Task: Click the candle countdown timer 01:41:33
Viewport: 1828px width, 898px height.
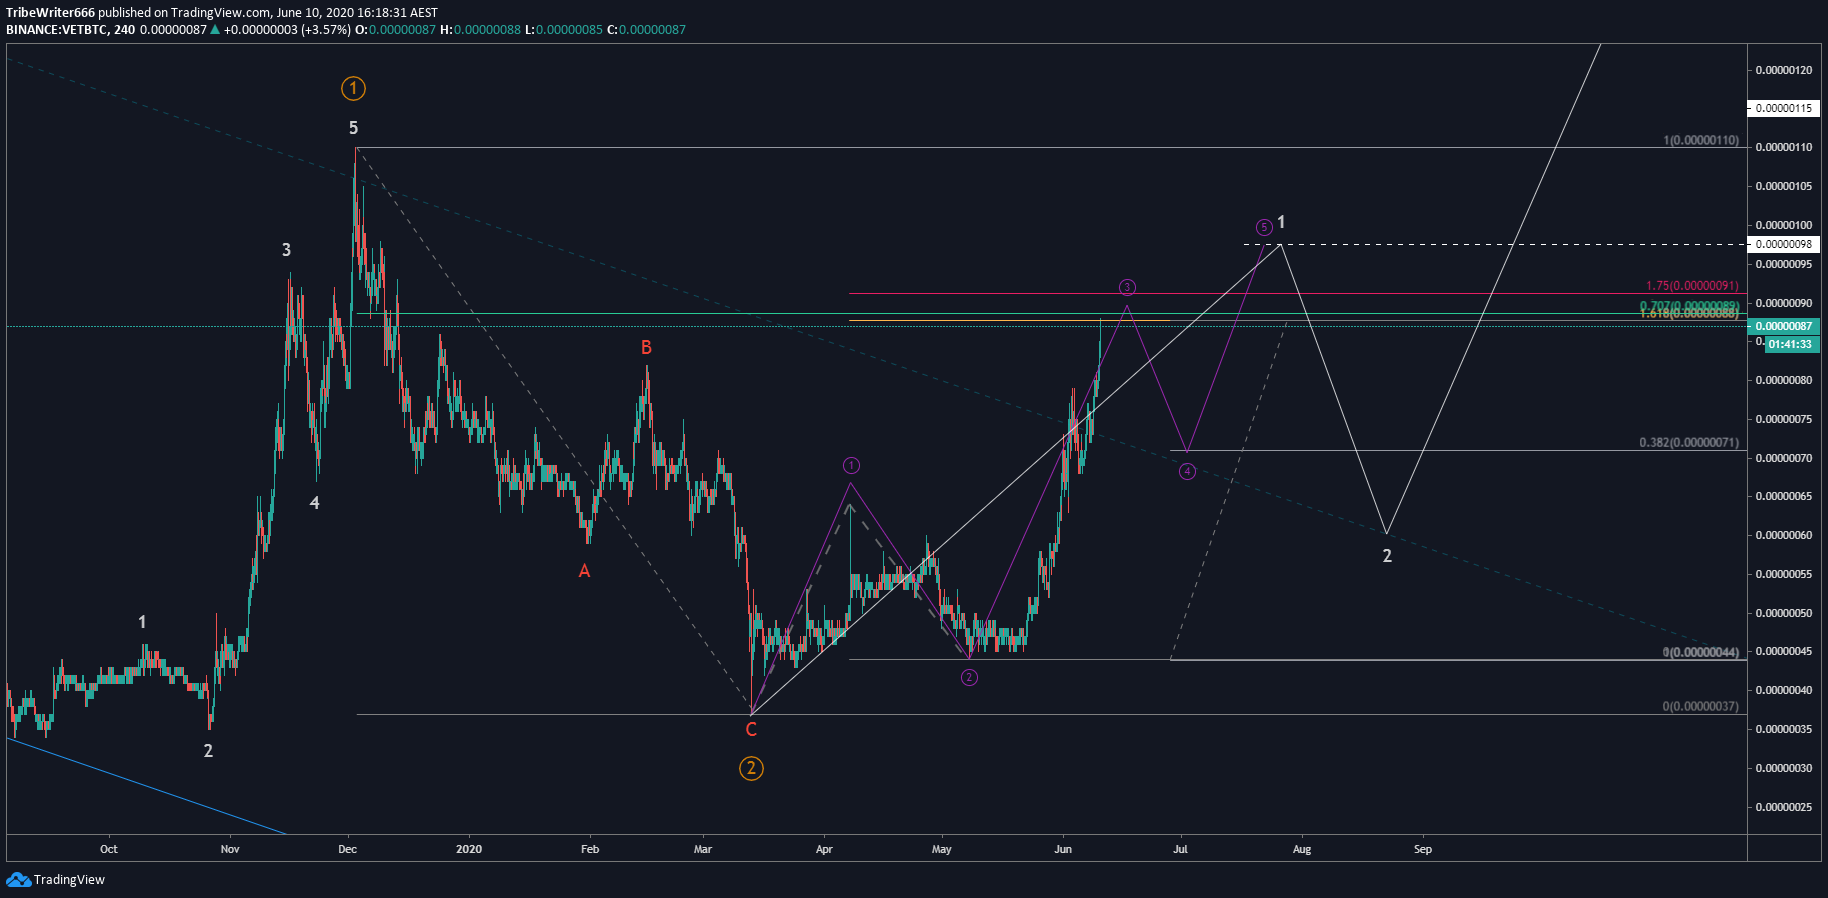Action: click(1792, 344)
